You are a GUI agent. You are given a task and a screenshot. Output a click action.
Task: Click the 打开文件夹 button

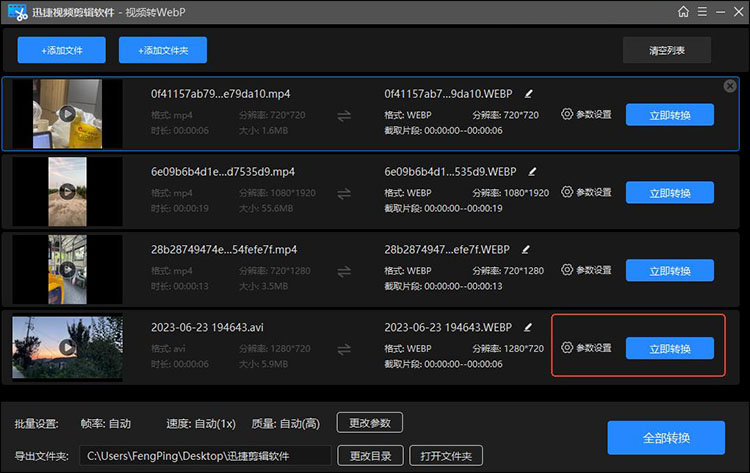[x=446, y=456]
